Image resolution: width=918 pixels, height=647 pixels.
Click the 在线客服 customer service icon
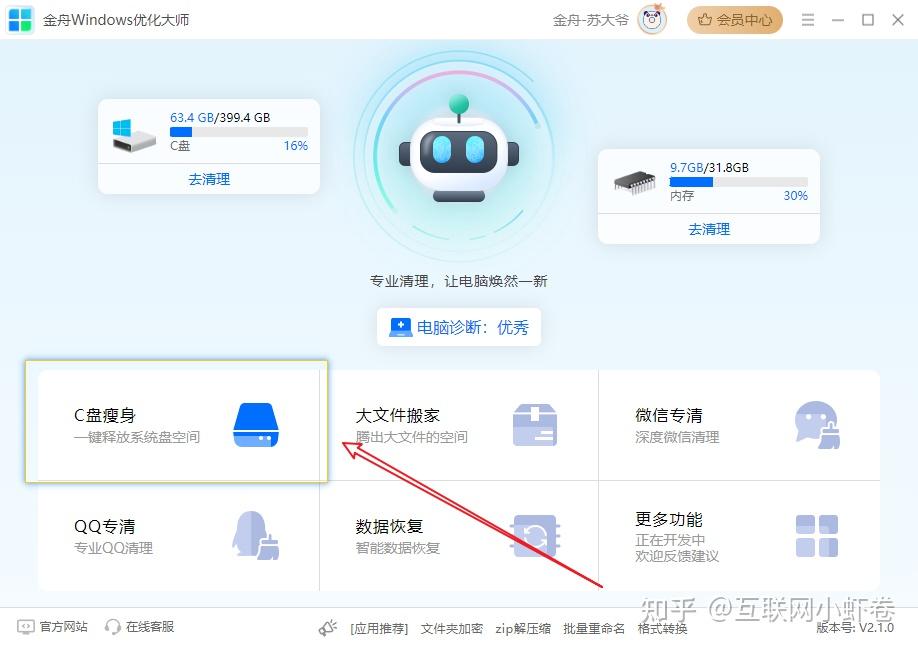click(x=110, y=627)
